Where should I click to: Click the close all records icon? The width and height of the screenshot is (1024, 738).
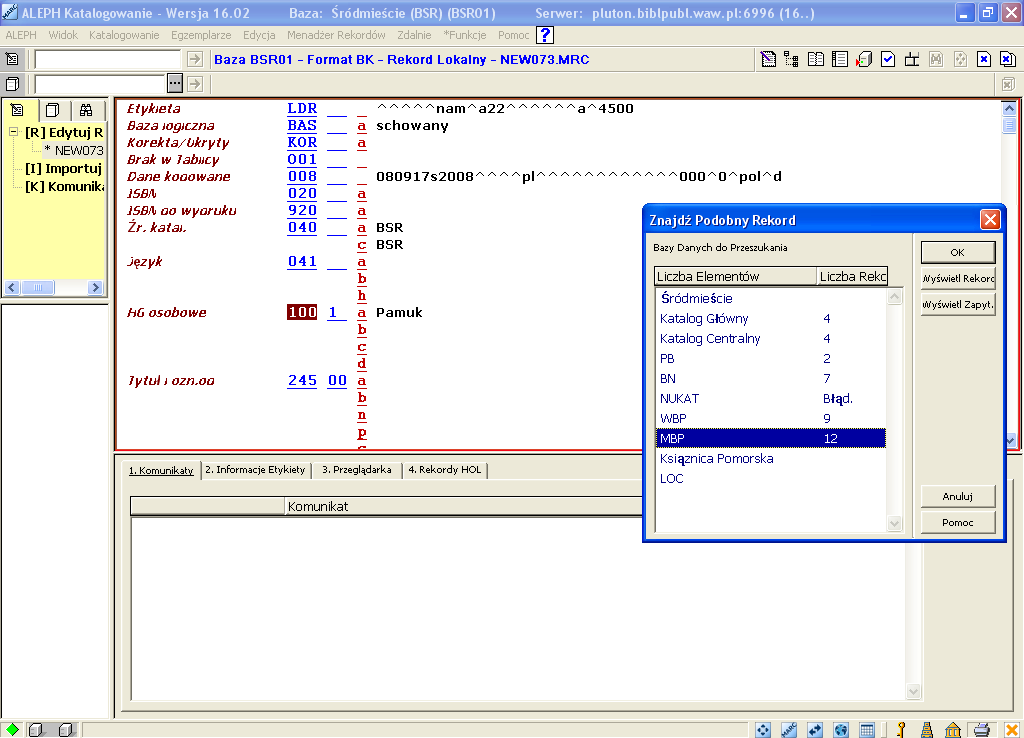tap(1008, 59)
